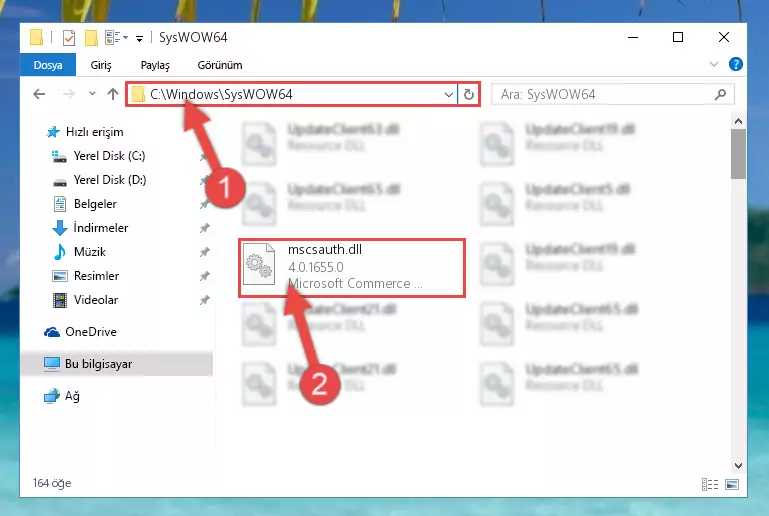Open Müzik folder in sidebar
Screen dimensions: 769x516
pos(90,252)
